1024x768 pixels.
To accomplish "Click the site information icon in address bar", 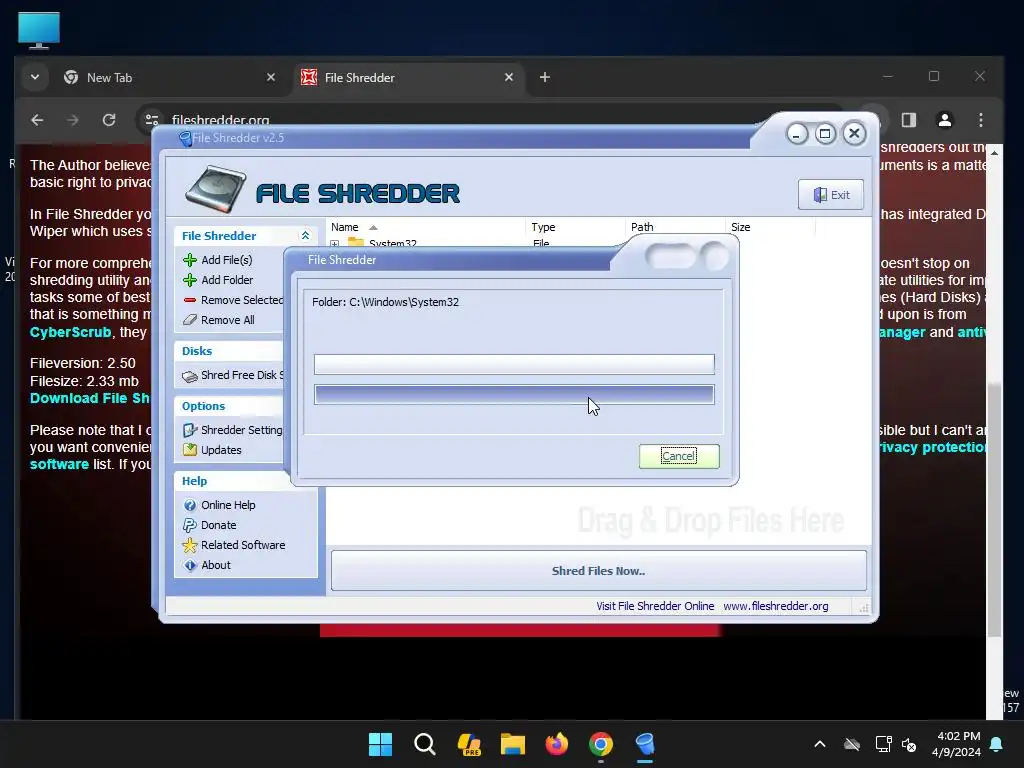I will tap(152, 120).
